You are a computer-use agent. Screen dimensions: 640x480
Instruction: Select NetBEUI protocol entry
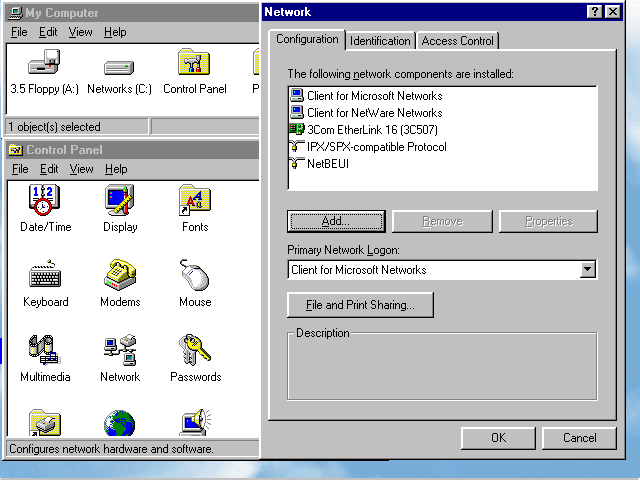pyautogui.click(x=319, y=164)
